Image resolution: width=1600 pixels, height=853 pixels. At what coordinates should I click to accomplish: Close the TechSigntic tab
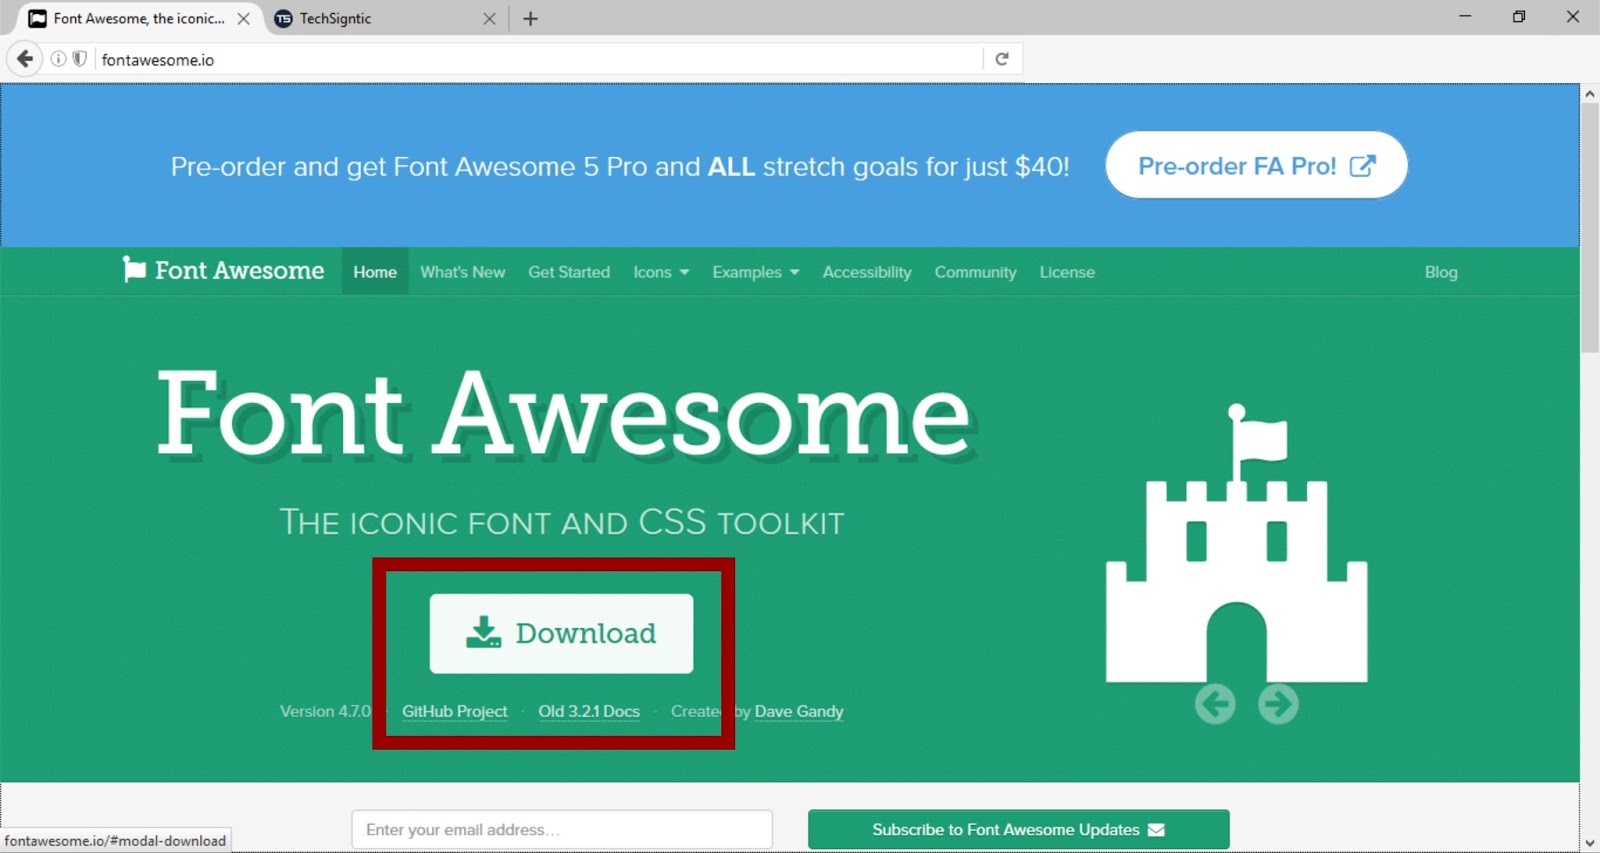click(489, 19)
